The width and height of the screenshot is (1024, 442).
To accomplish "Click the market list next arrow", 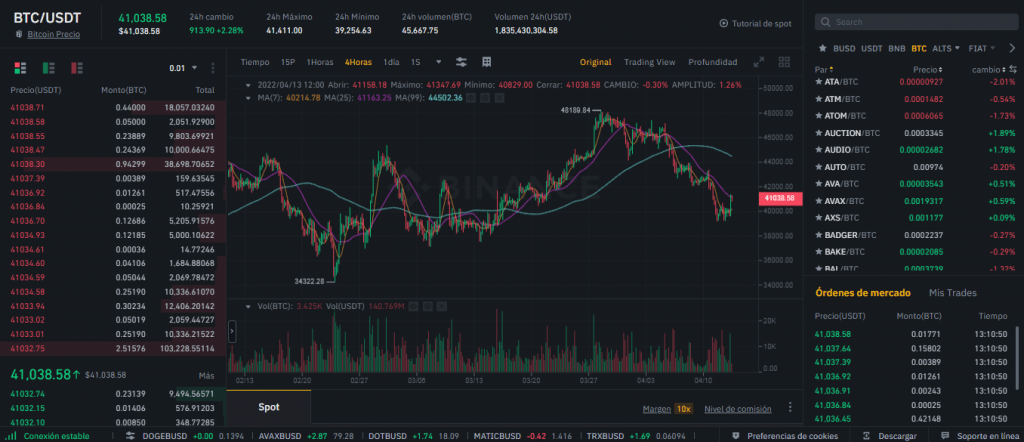I will pyautogui.click(x=1012, y=48).
